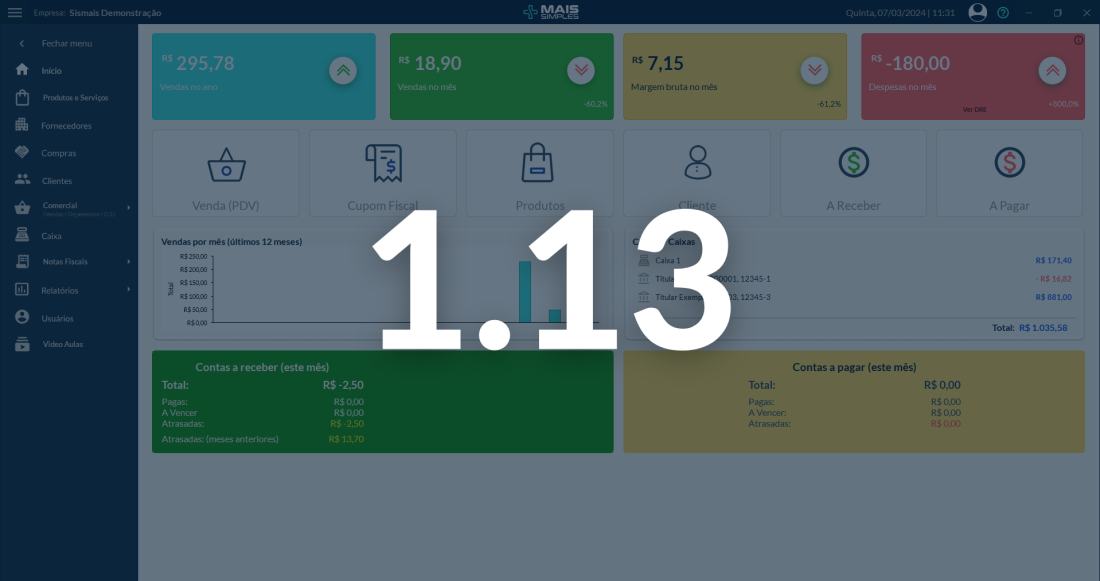Open Usuários menu item

click(58, 319)
